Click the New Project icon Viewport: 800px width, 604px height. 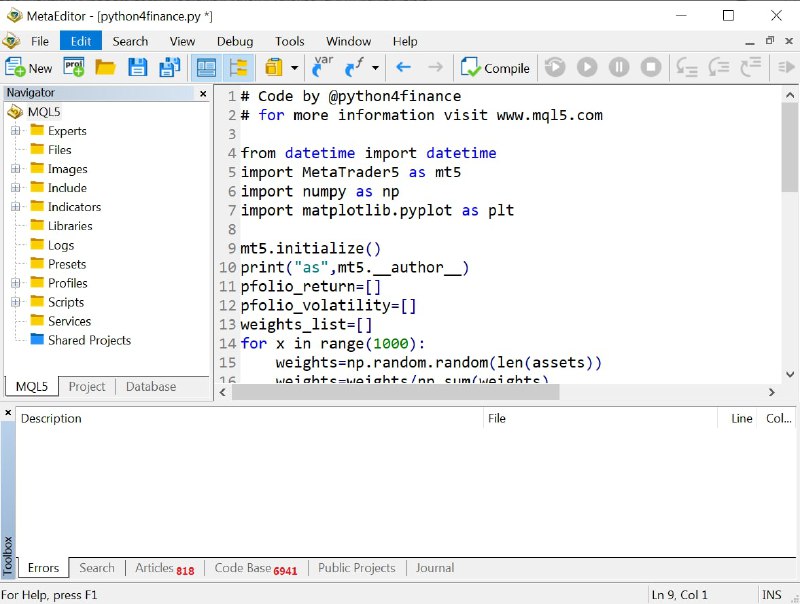pos(74,67)
